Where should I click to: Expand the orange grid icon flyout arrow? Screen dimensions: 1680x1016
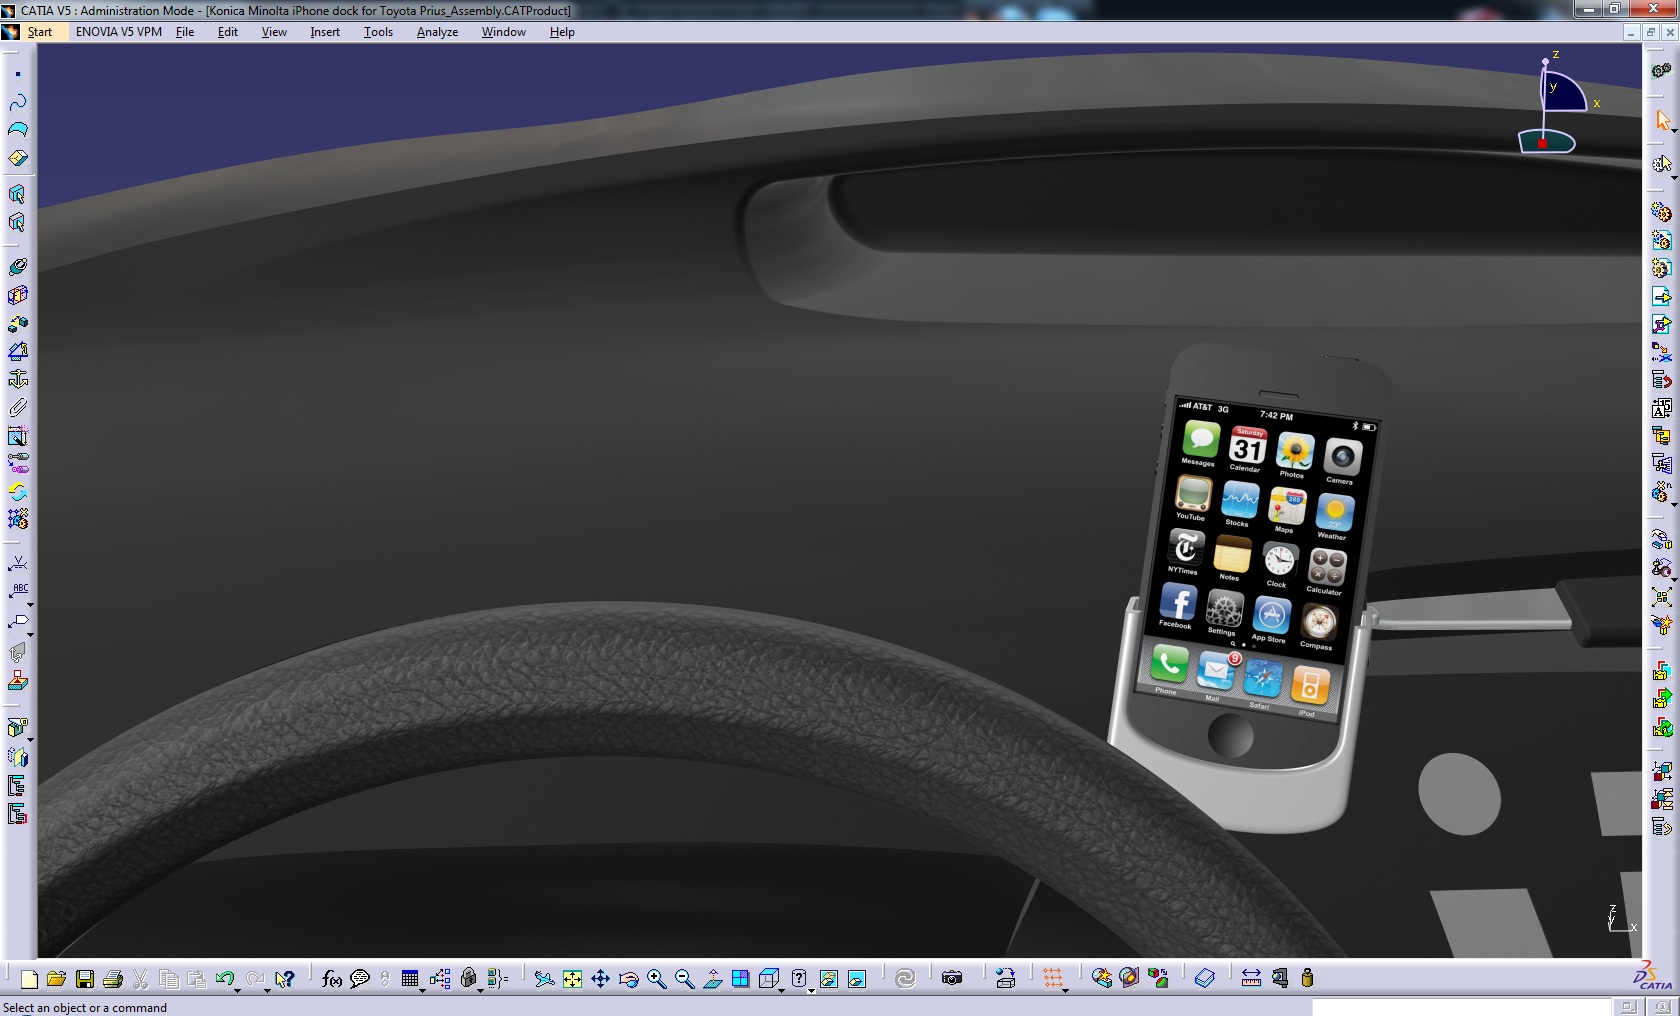click(x=1065, y=990)
